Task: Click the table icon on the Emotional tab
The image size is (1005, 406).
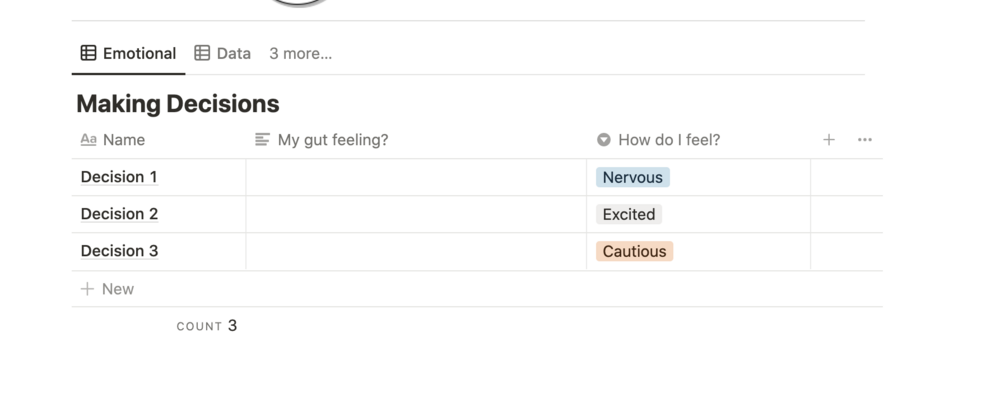Action: 88,53
